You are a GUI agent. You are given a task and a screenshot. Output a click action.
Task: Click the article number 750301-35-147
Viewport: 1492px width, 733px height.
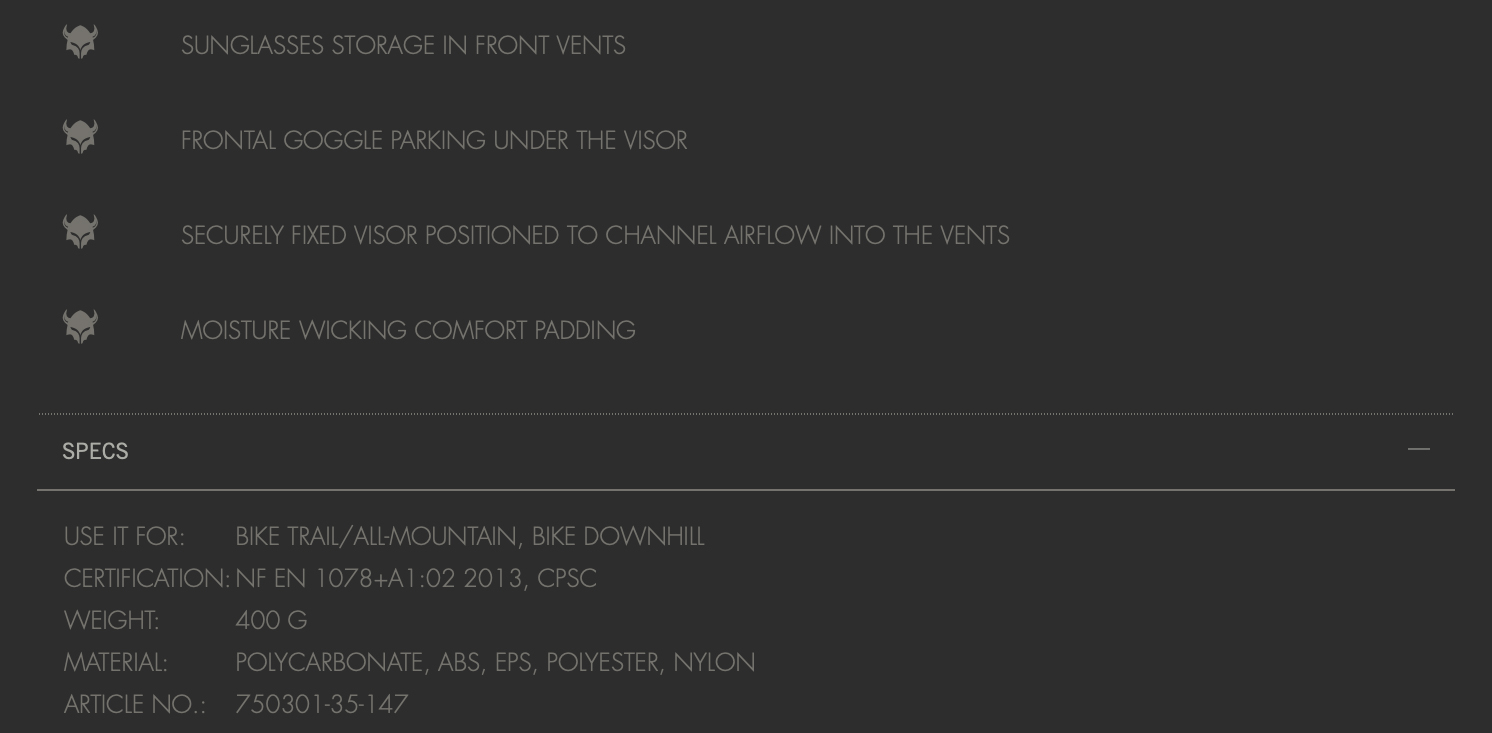[321, 705]
